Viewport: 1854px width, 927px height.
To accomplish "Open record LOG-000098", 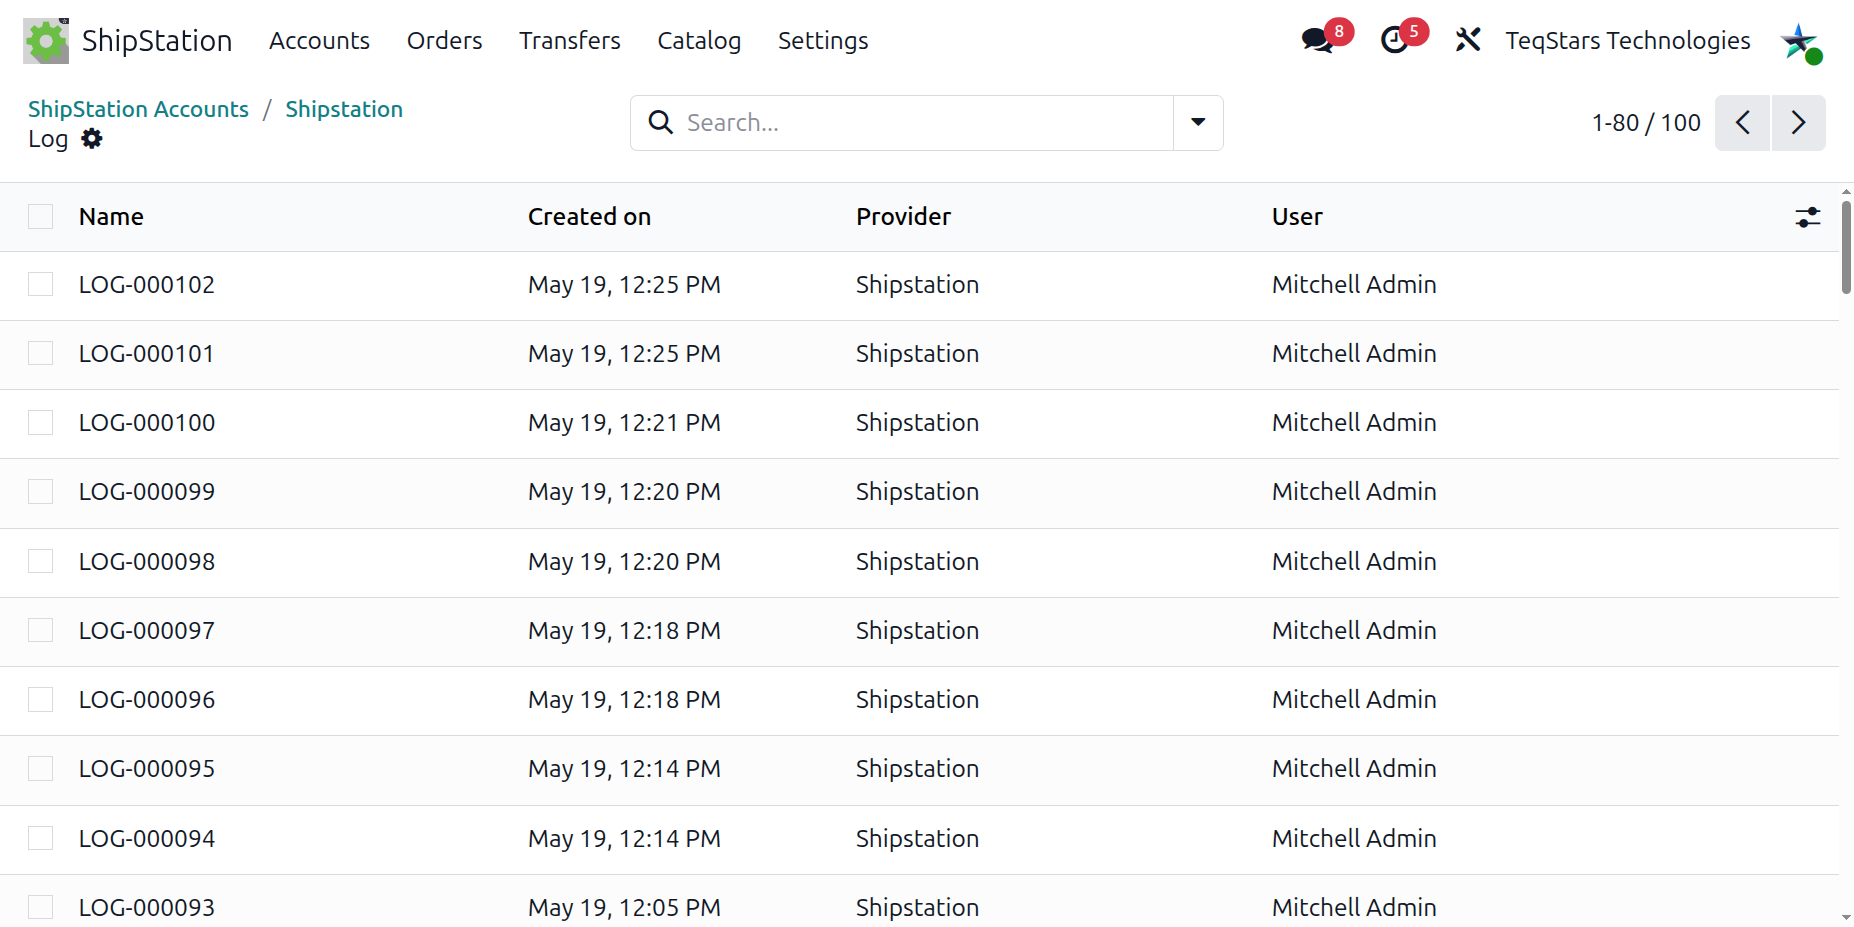I will [147, 562].
